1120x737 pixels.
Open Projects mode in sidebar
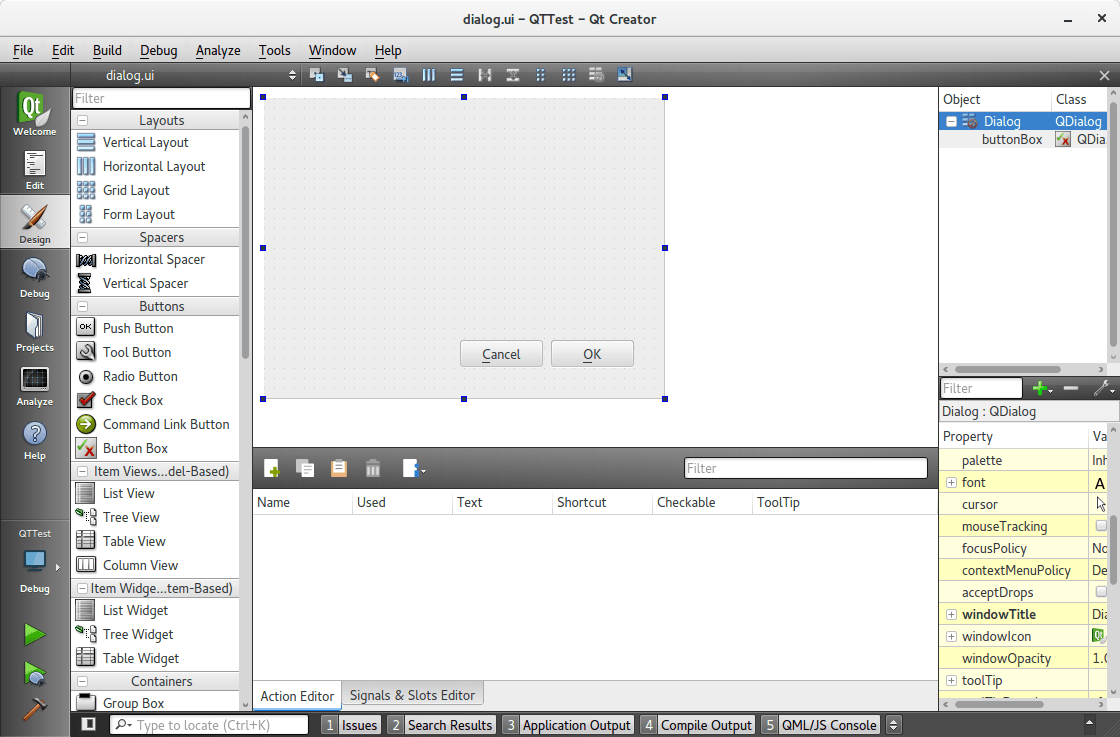[x=34, y=331]
